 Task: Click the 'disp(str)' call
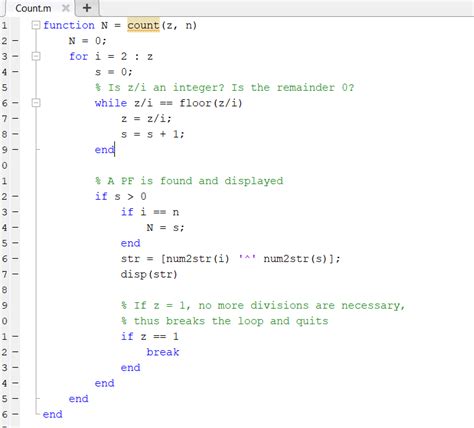pos(149,274)
